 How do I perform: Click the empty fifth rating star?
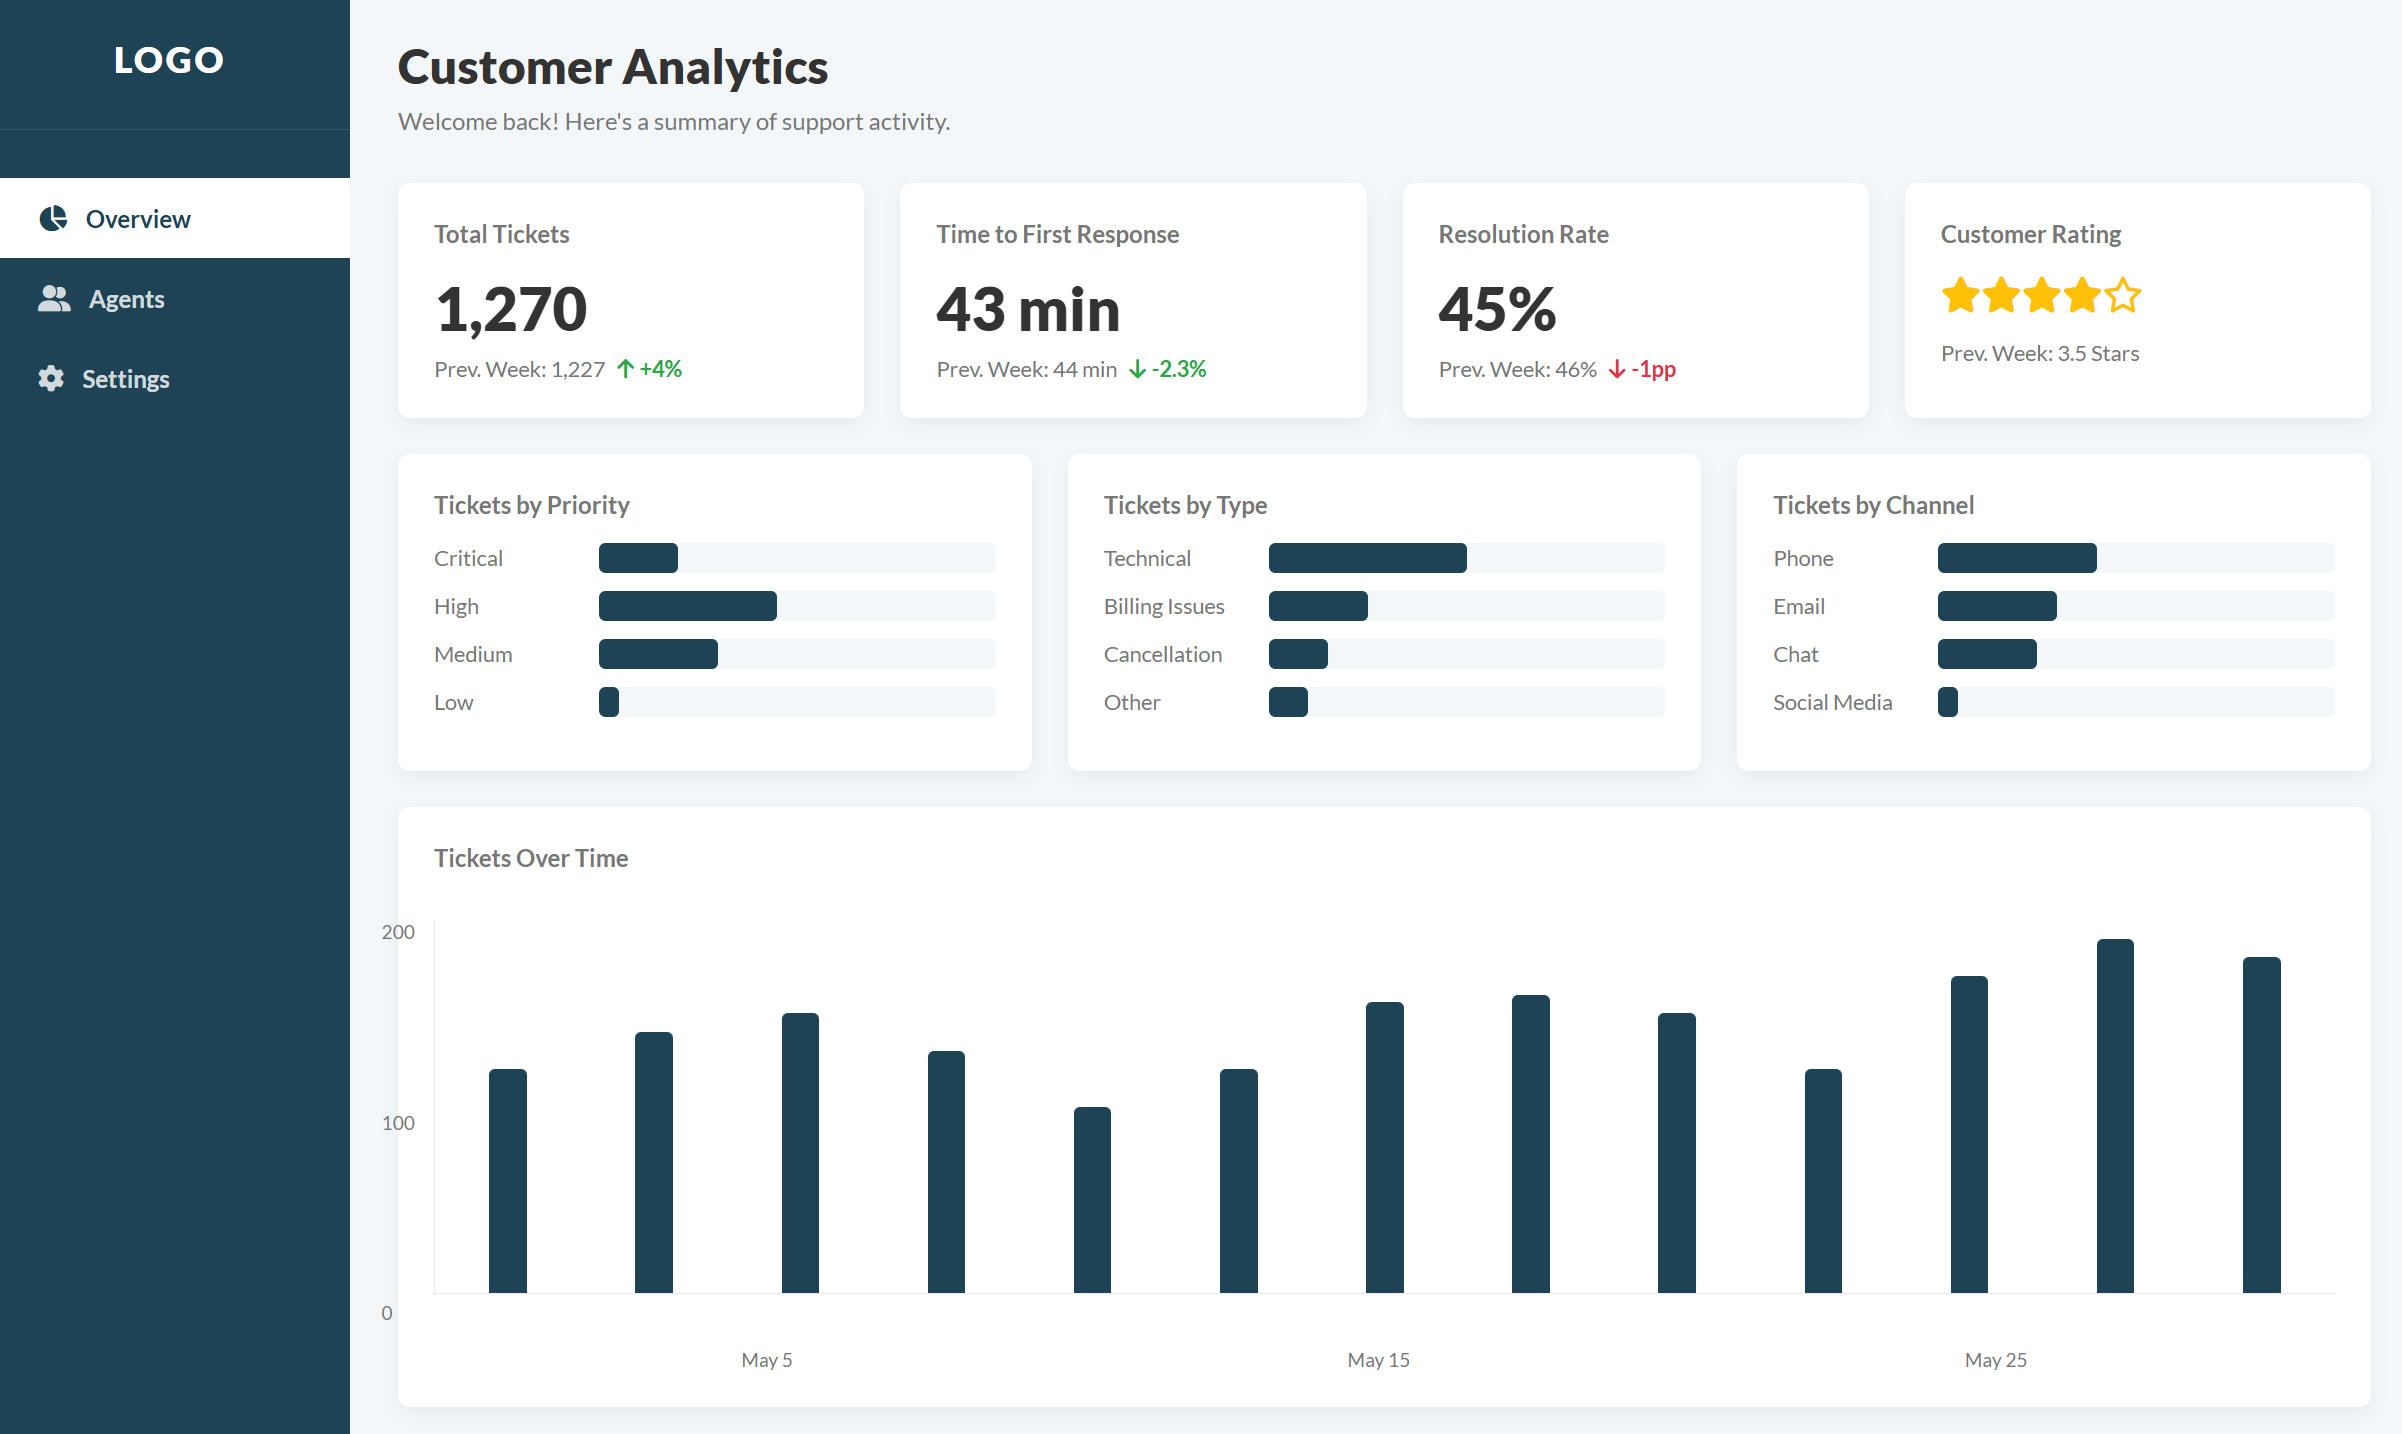[2122, 296]
